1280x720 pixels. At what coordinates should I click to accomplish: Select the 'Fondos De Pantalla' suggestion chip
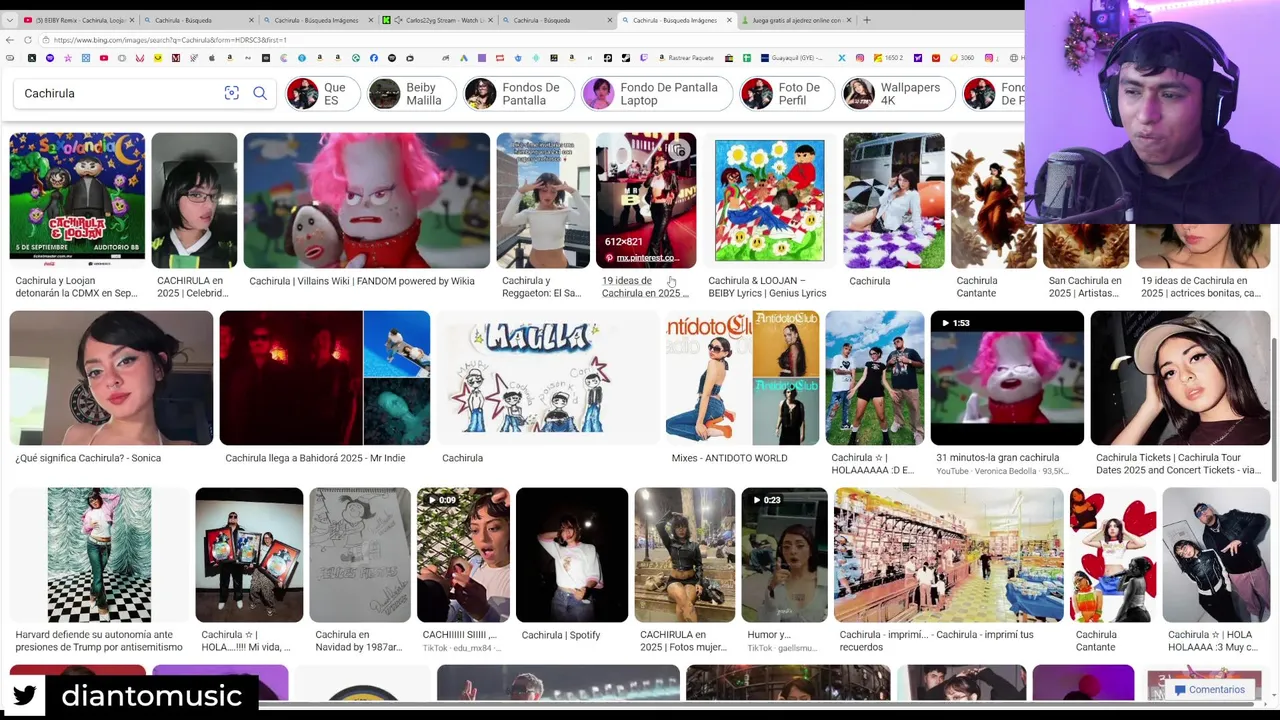[517, 94]
